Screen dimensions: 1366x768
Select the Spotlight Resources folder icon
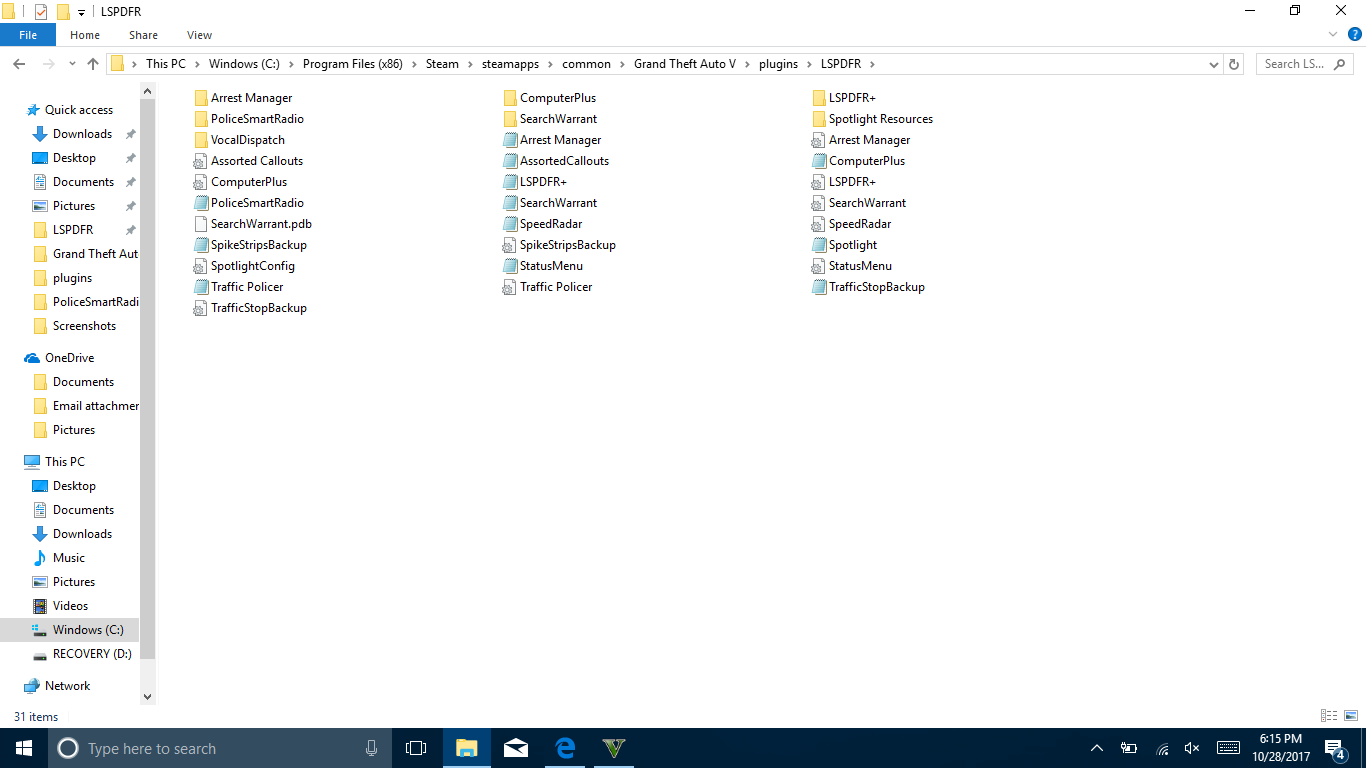[819, 119]
